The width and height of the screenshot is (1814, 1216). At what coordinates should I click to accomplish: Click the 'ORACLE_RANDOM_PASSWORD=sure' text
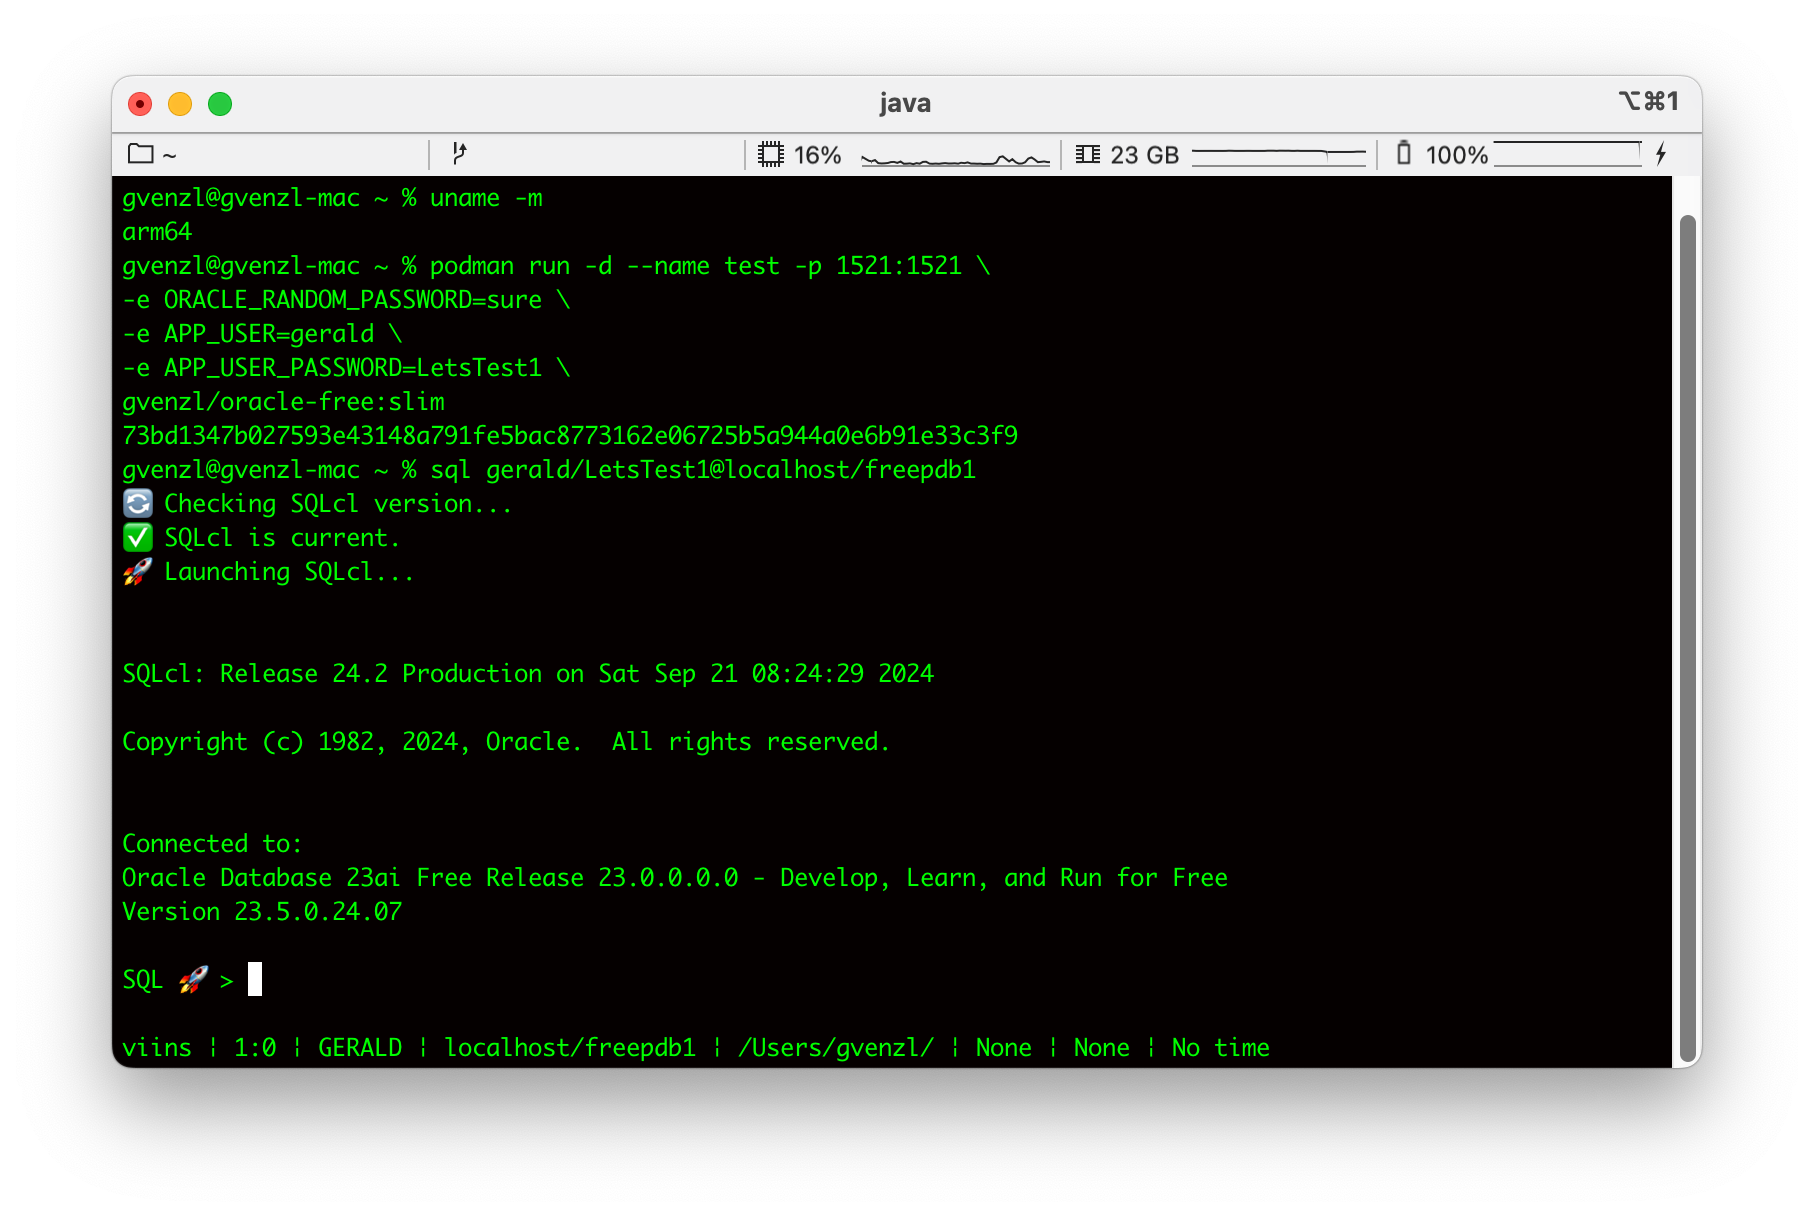click(353, 300)
